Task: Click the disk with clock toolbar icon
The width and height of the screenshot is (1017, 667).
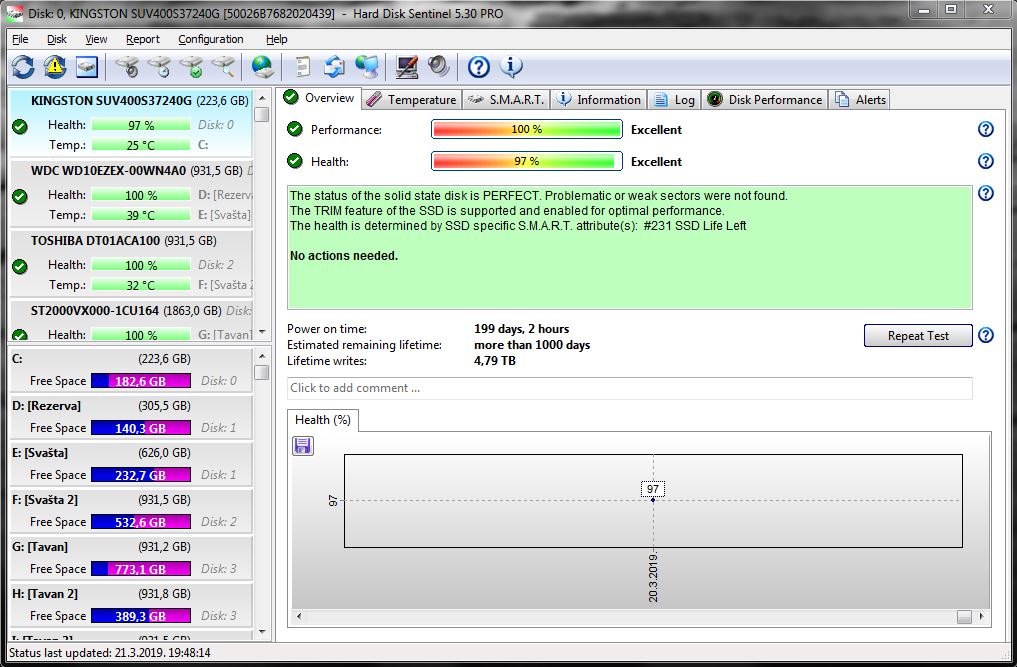Action: pos(160,66)
